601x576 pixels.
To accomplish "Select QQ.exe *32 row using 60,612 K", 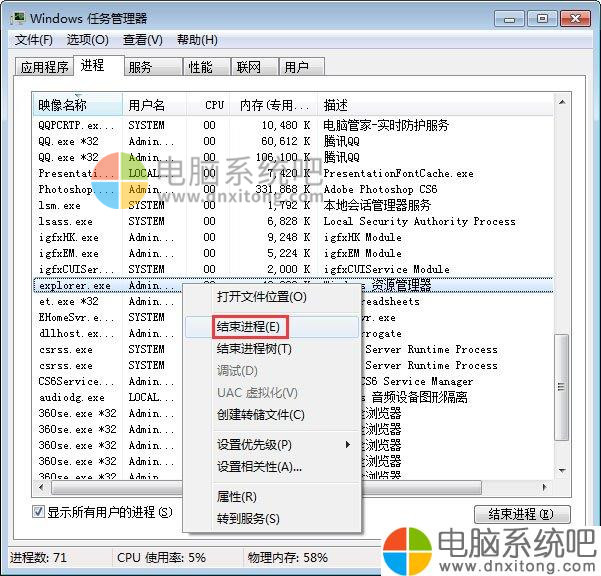I will click(x=293, y=141).
